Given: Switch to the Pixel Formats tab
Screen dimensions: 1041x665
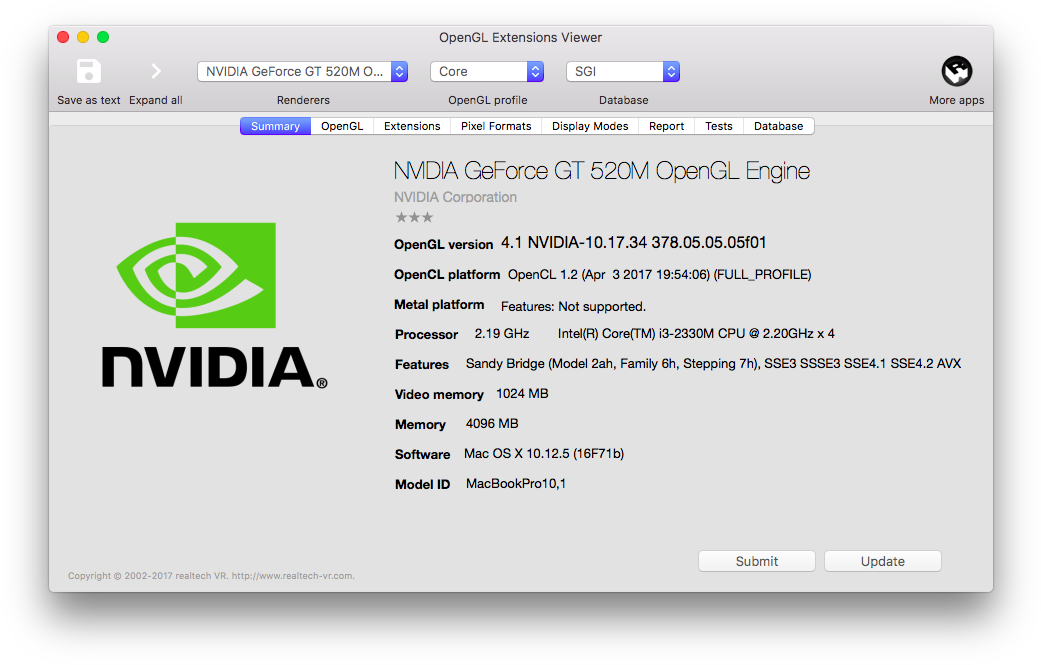Looking at the screenshot, I should pyautogui.click(x=496, y=126).
